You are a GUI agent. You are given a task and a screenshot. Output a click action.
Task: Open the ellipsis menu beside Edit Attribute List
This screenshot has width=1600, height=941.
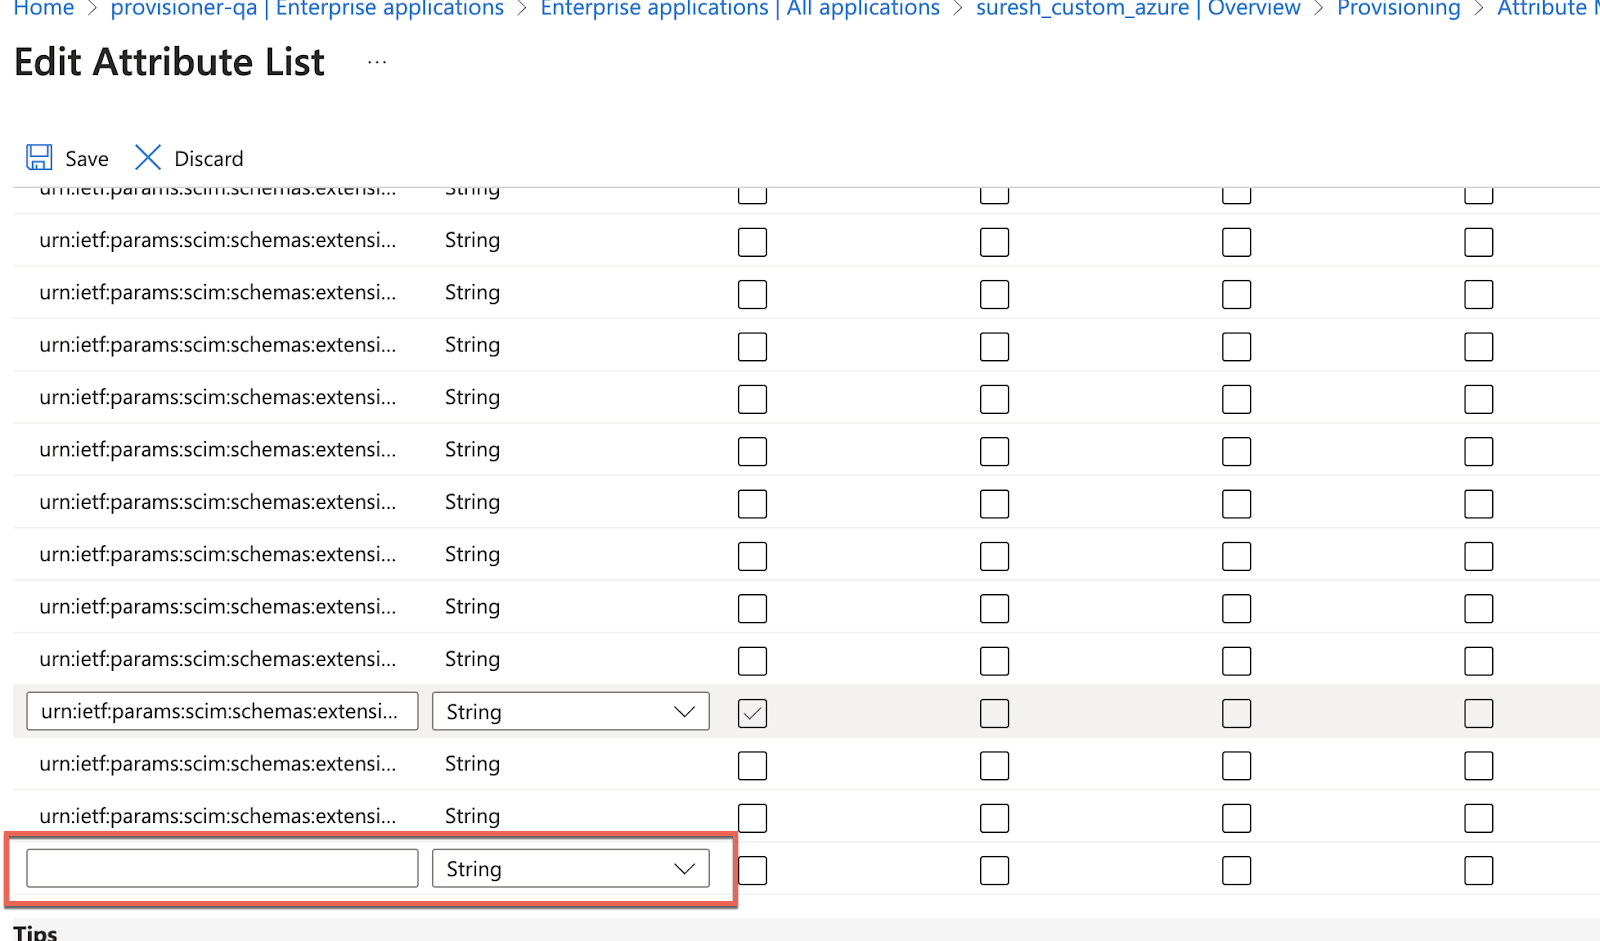(377, 60)
